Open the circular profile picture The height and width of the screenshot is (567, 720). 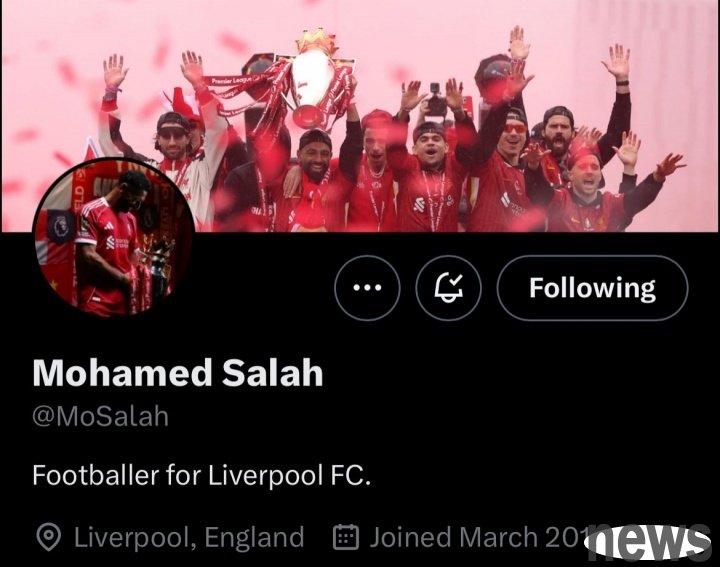(114, 239)
